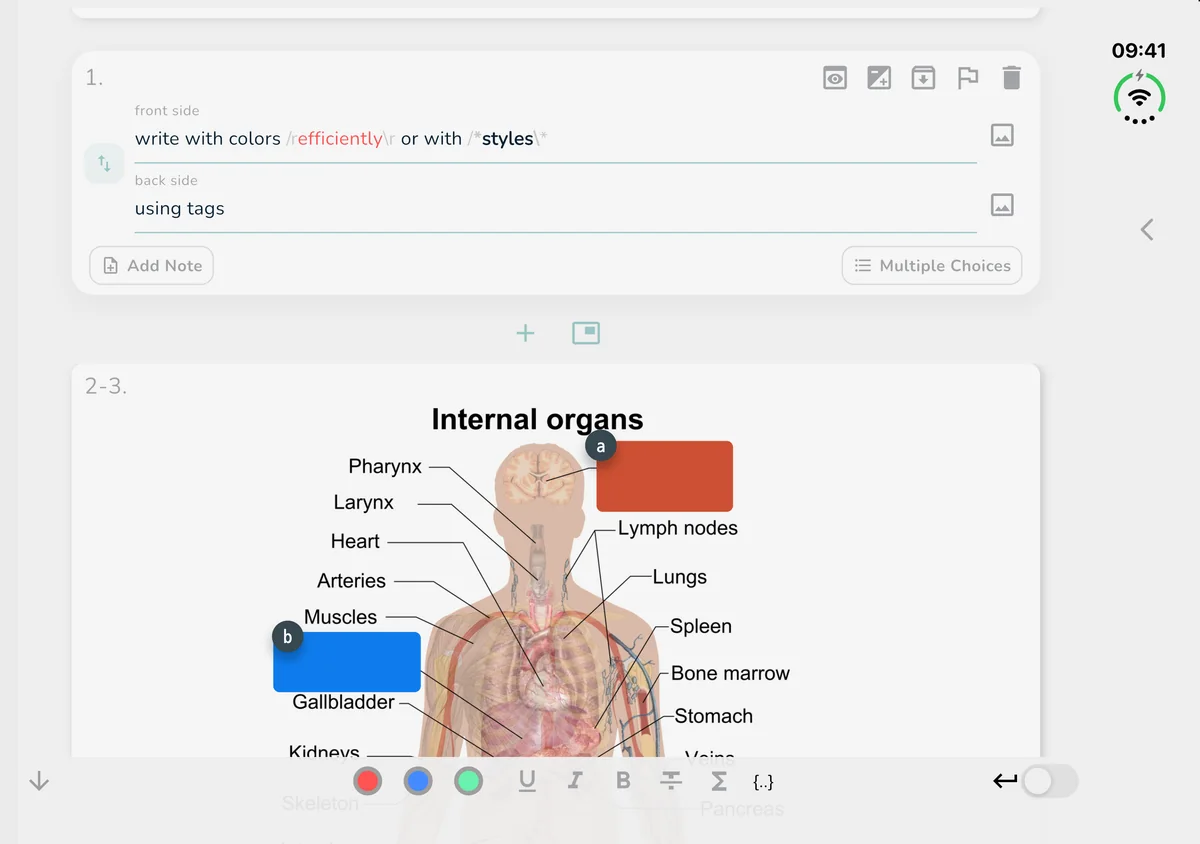Click the 09:41 clock

tap(1139, 50)
